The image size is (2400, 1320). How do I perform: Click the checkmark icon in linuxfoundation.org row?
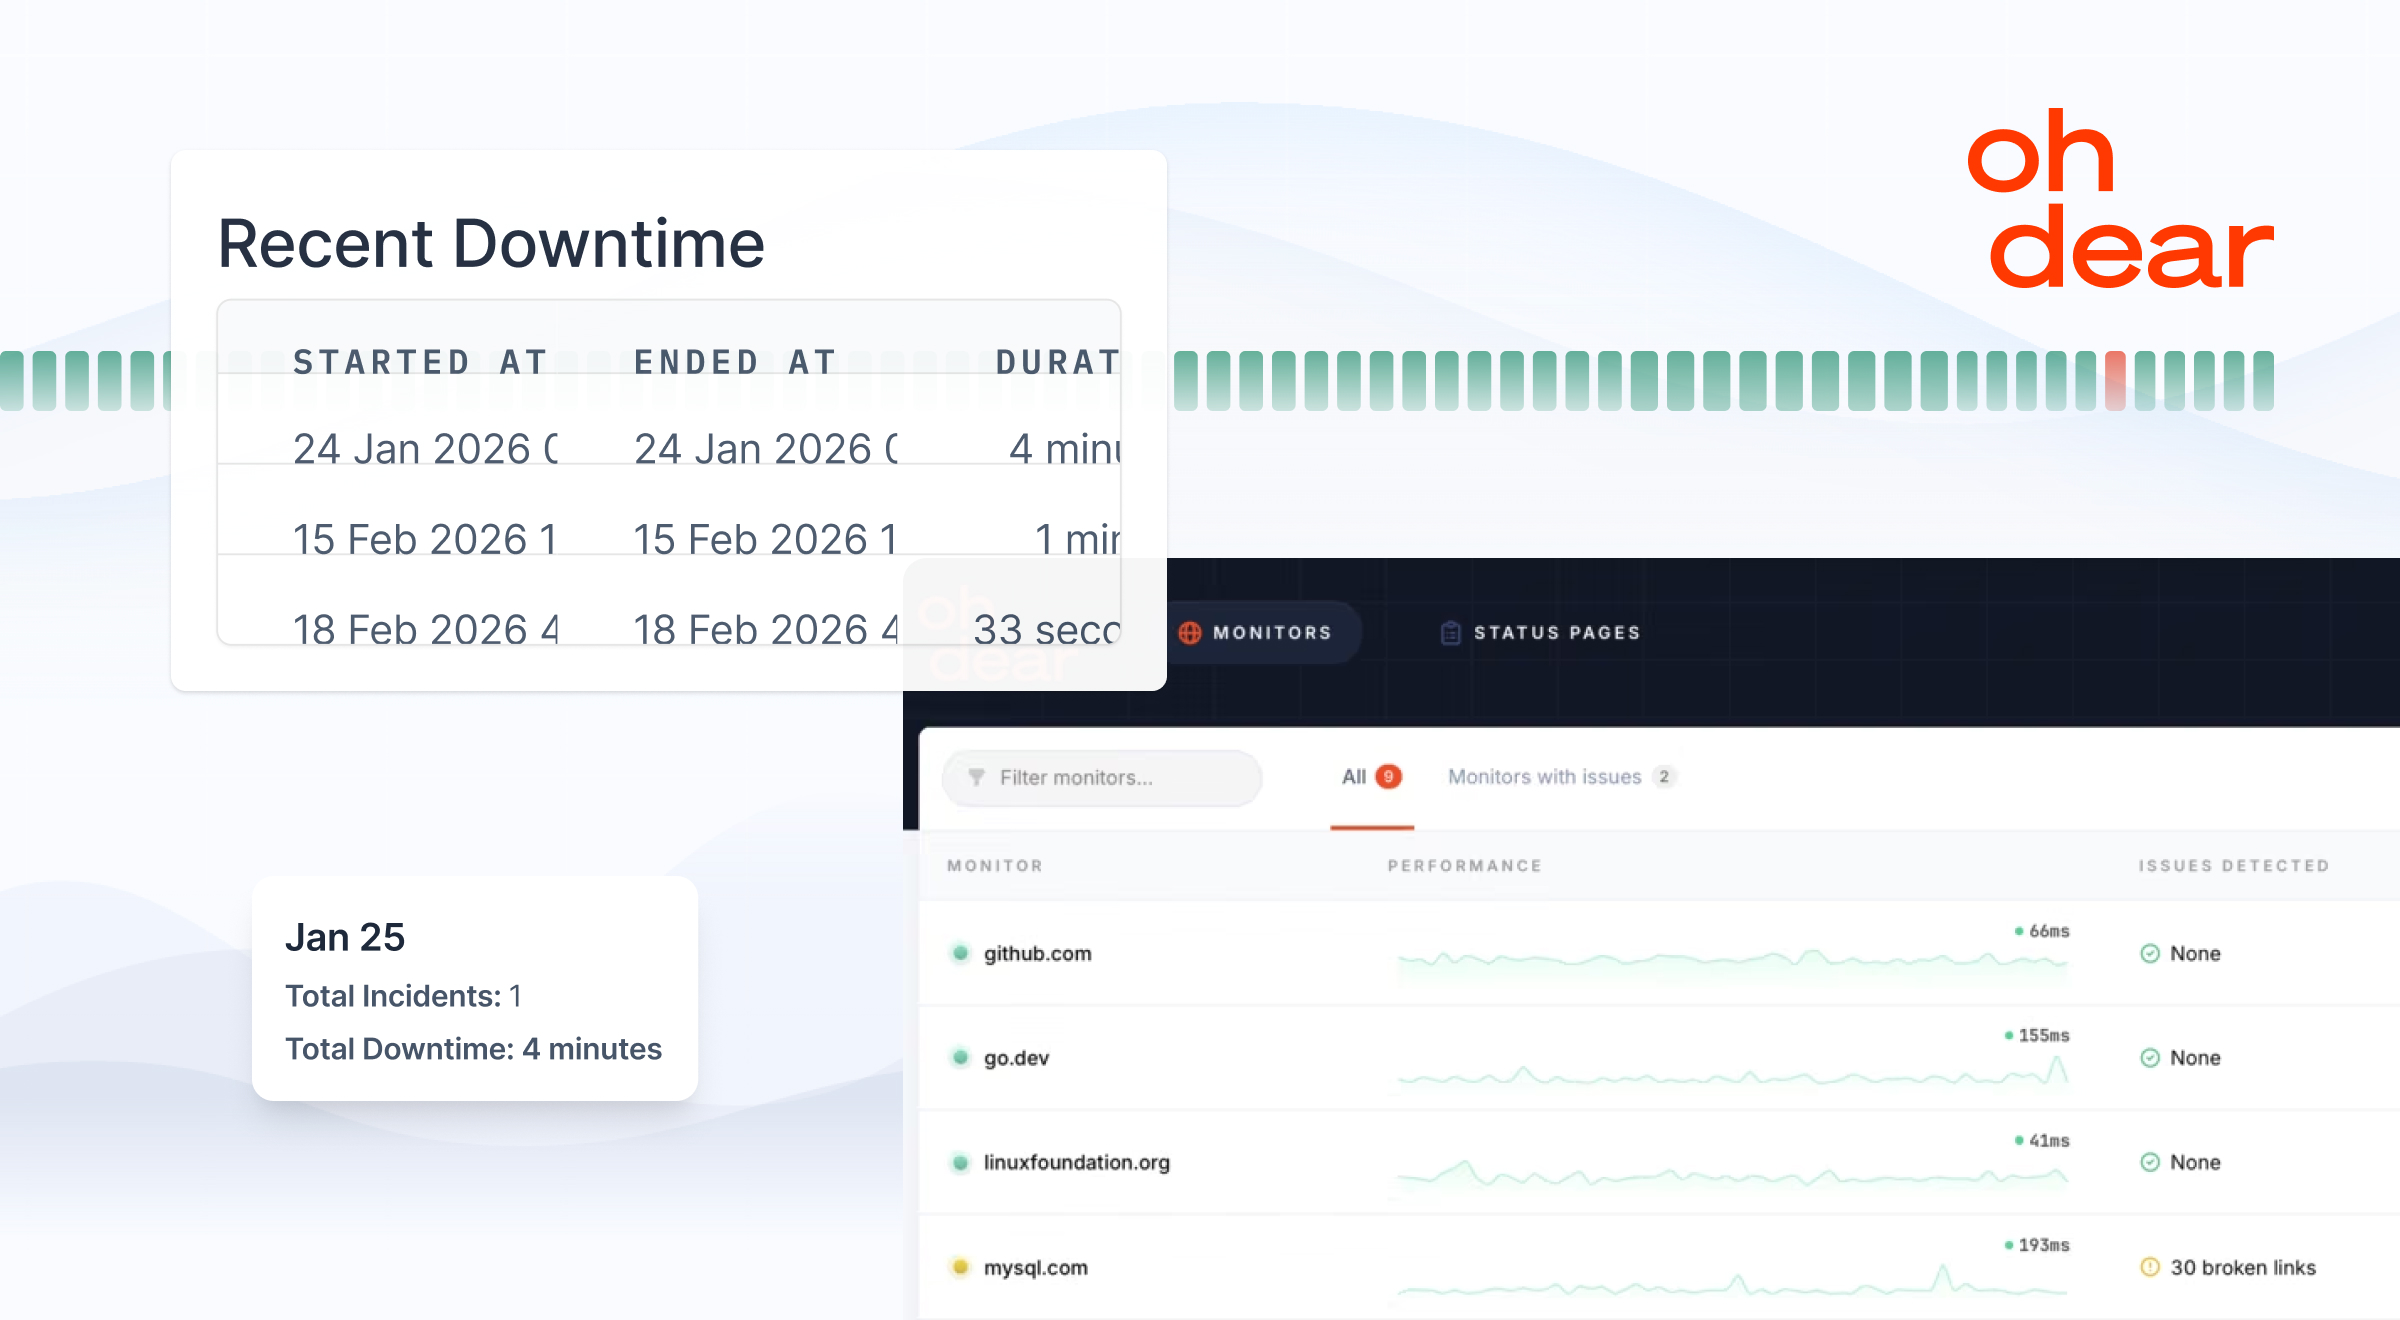2150,1162
